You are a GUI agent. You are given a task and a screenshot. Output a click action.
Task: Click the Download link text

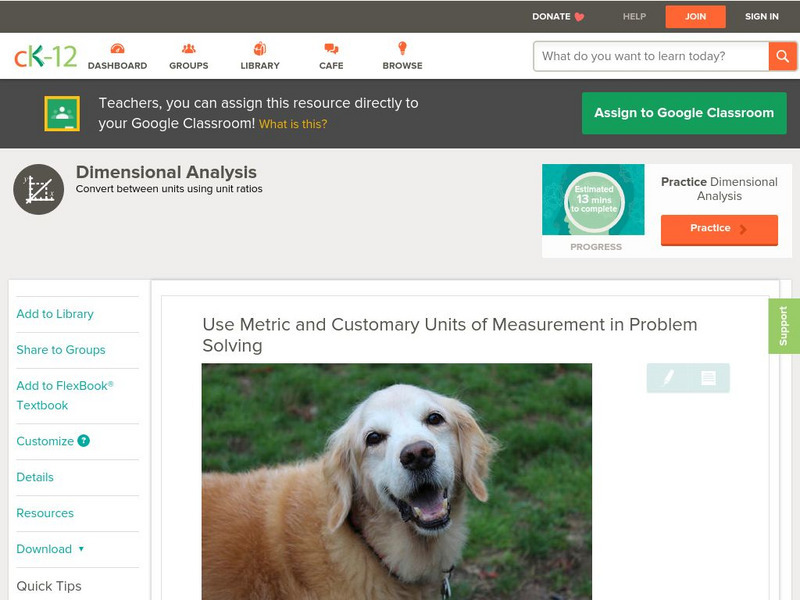[x=44, y=549]
